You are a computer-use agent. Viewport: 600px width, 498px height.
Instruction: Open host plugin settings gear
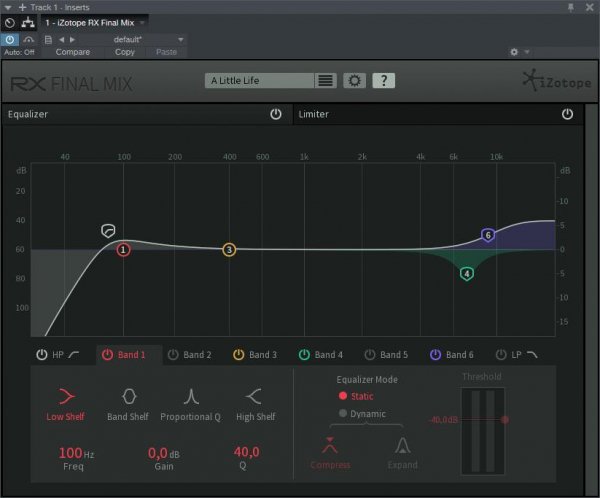point(514,52)
